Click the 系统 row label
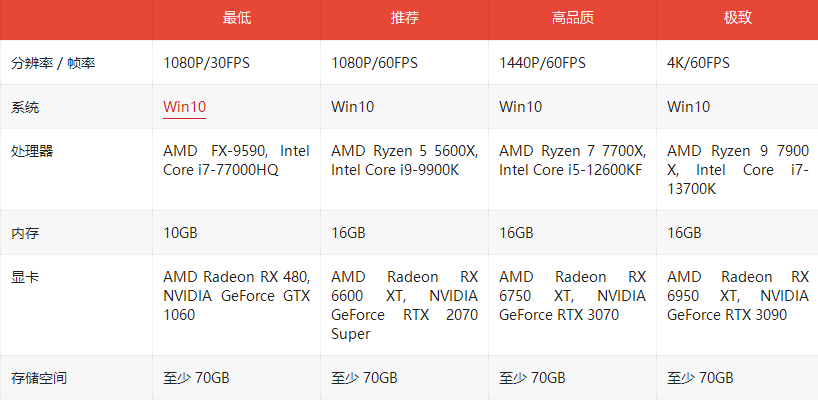Image resolution: width=818 pixels, height=401 pixels. click(x=25, y=108)
